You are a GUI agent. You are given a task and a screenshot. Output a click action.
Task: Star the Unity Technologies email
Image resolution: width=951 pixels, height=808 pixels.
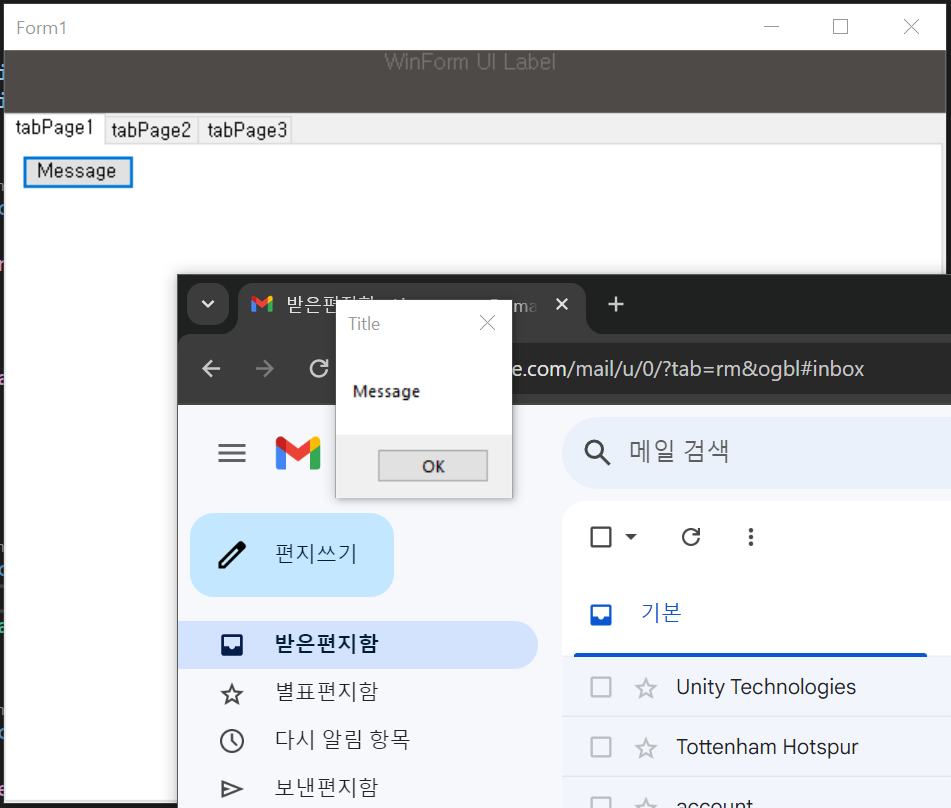click(645, 688)
